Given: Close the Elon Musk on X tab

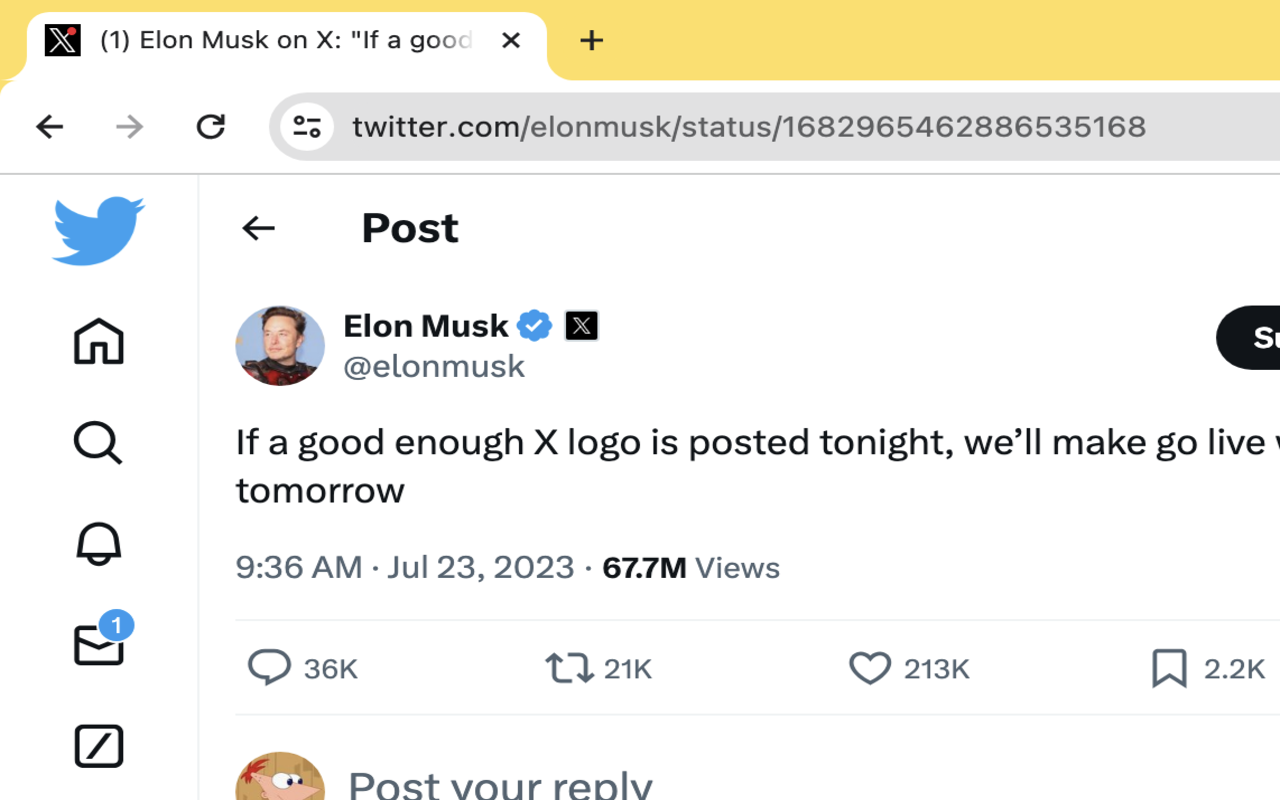Looking at the screenshot, I should tap(510, 40).
